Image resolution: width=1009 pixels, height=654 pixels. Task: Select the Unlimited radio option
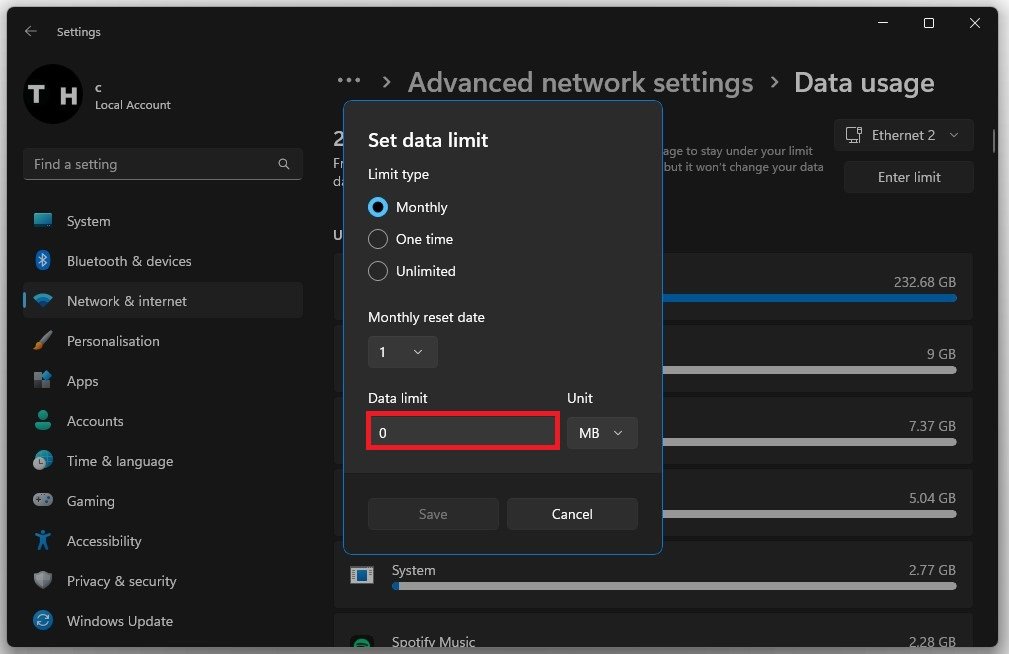(378, 271)
